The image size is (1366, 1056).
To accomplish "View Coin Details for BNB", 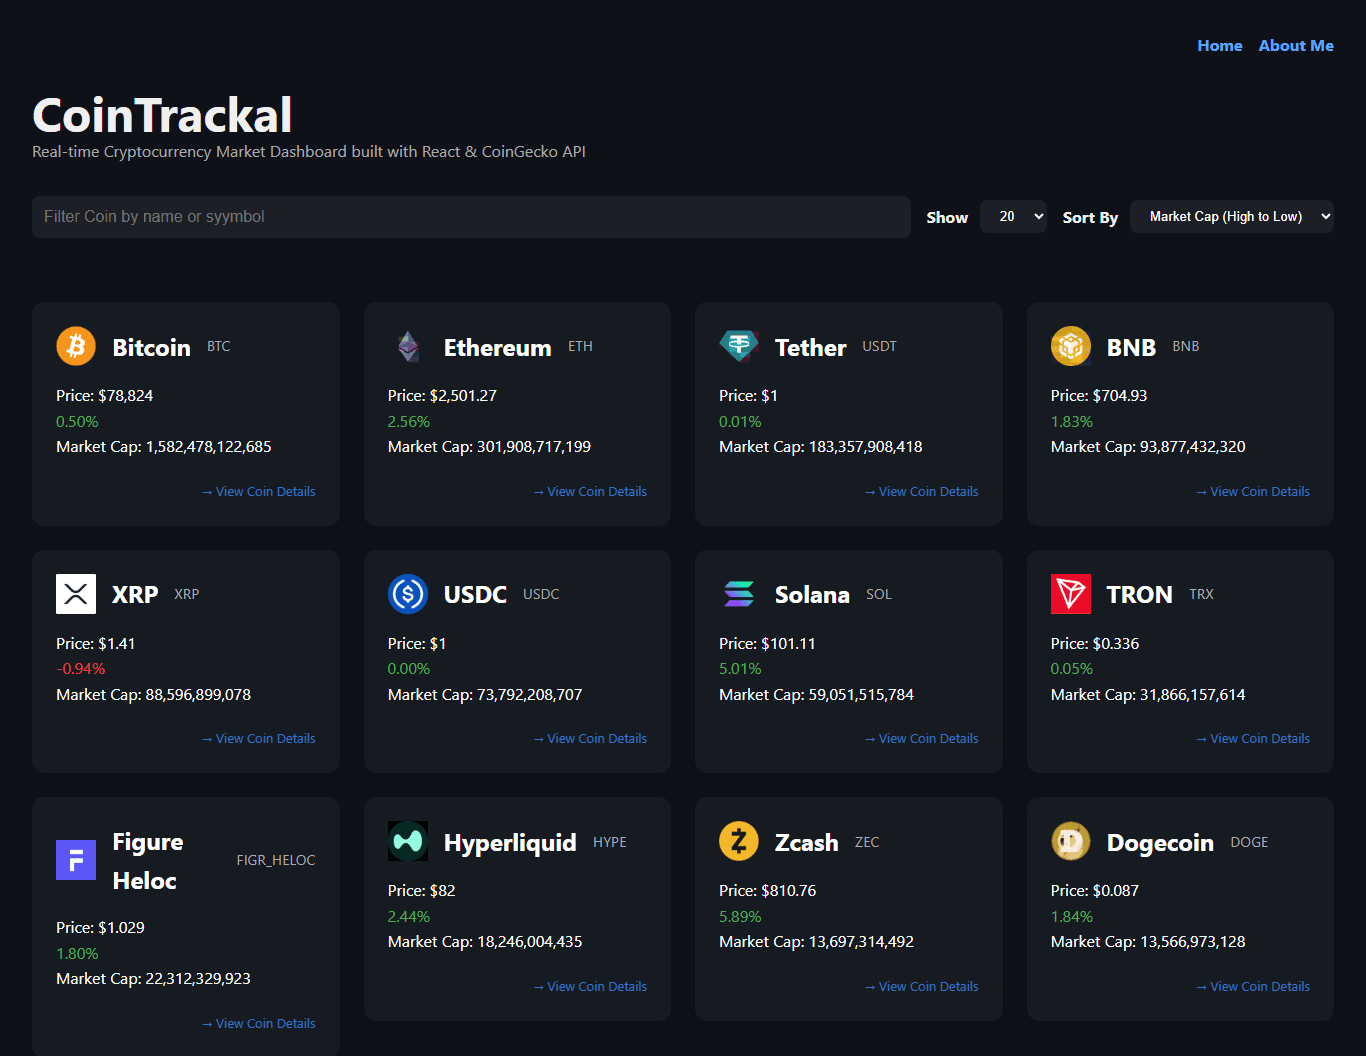I will pyautogui.click(x=1253, y=492).
